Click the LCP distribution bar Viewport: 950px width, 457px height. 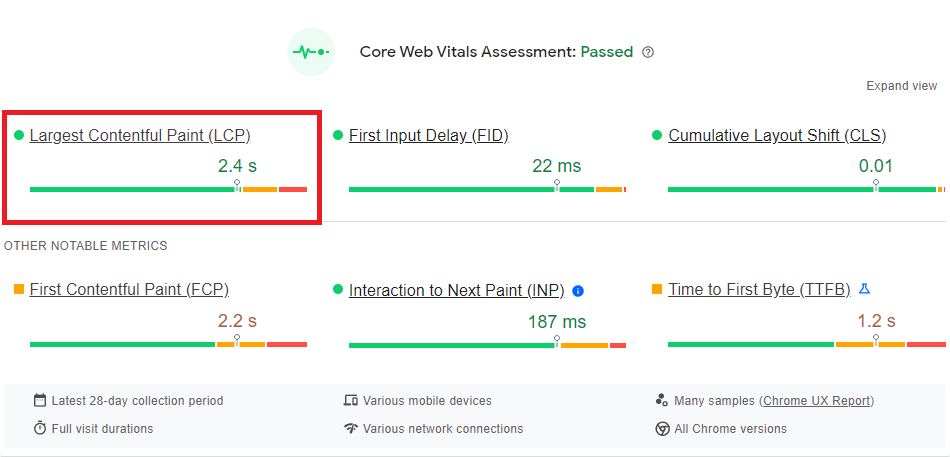[168, 189]
